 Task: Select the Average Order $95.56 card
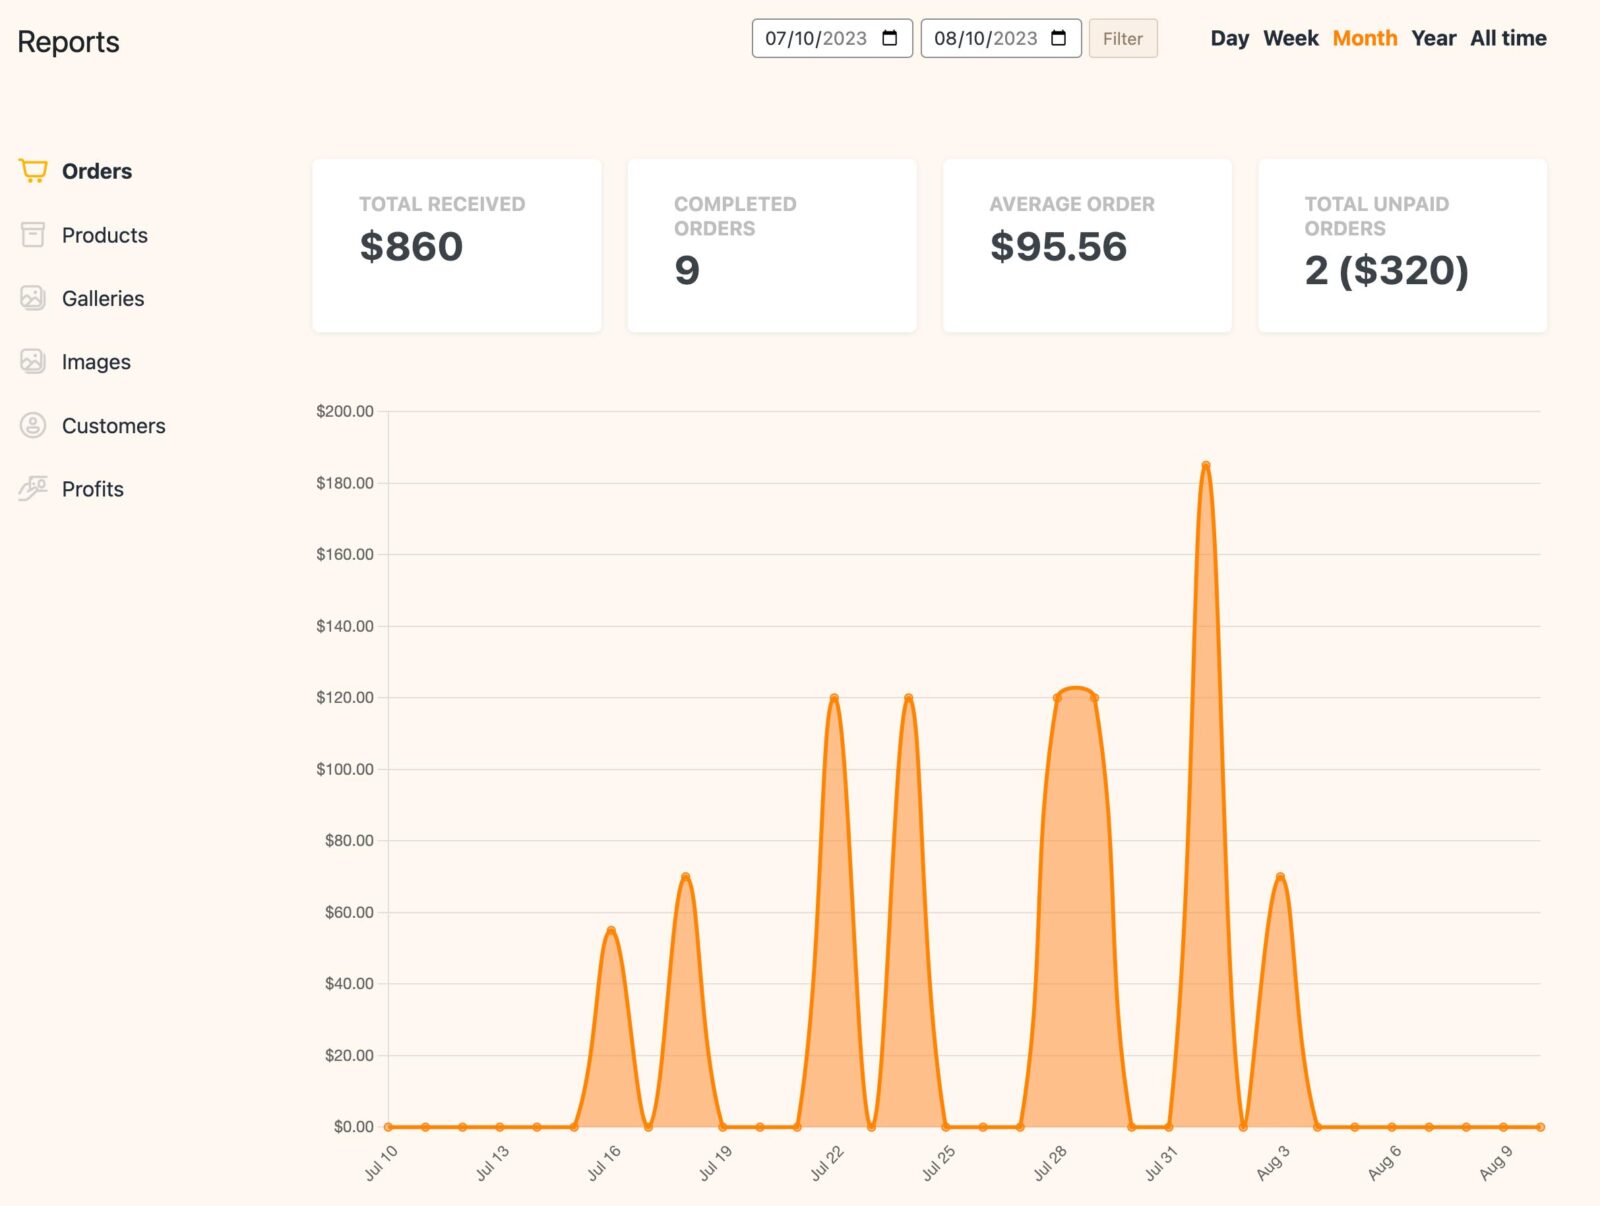(x=1087, y=245)
